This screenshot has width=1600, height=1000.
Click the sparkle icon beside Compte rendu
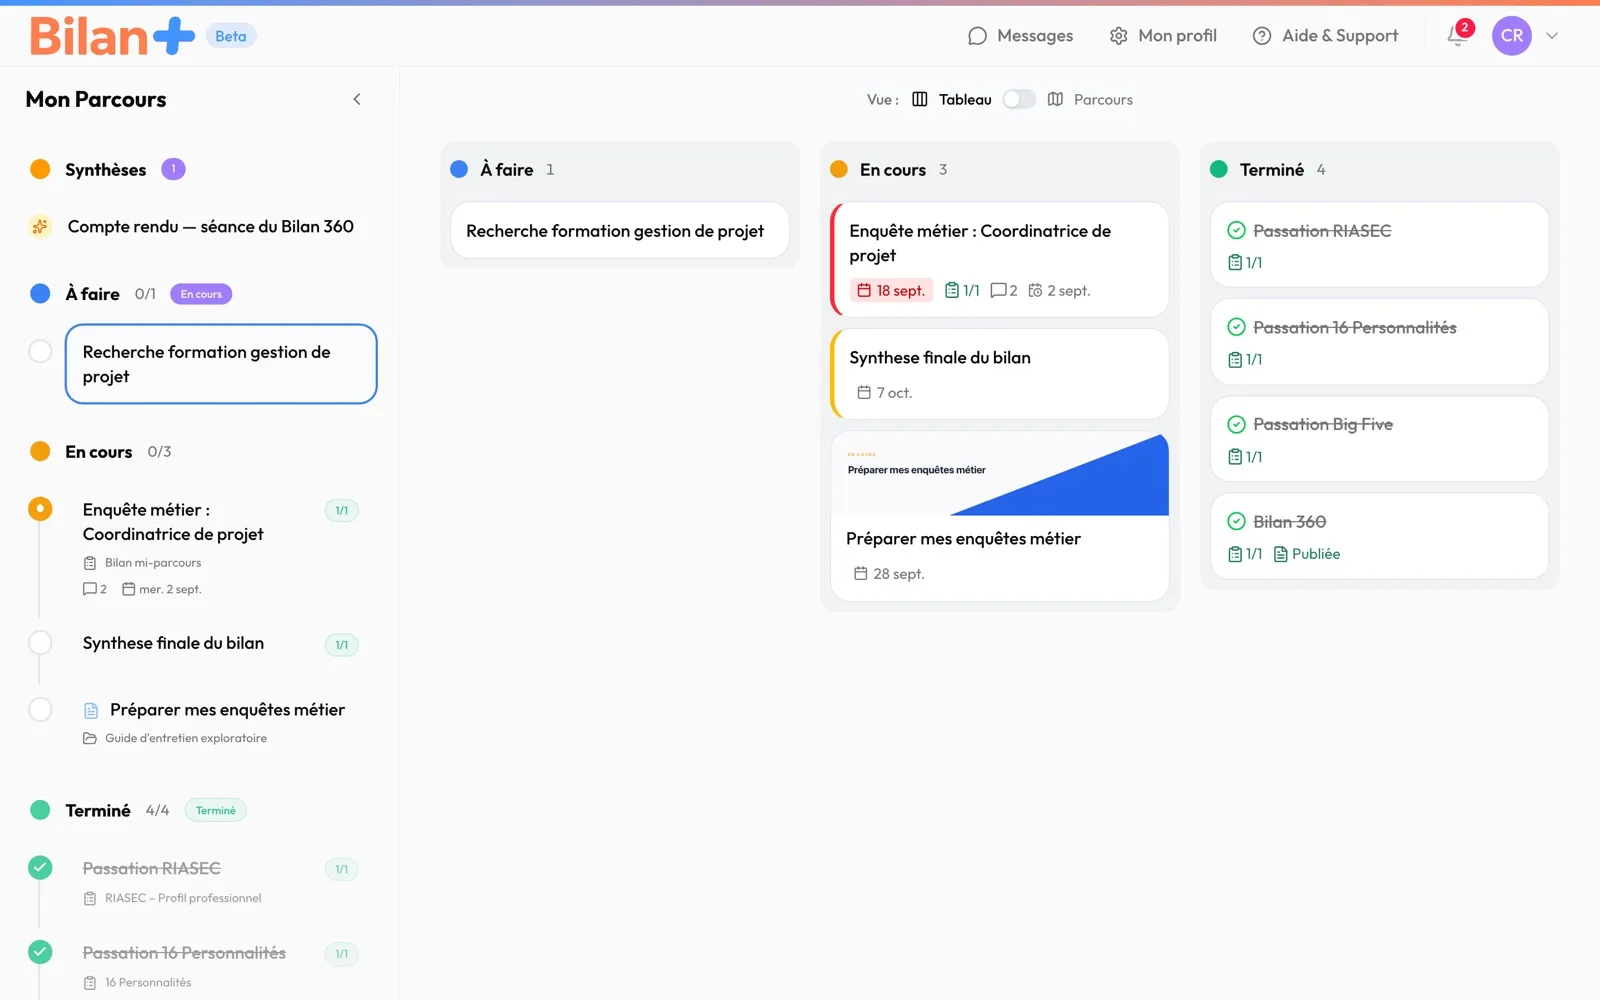pyautogui.click(x=40, y=227)
